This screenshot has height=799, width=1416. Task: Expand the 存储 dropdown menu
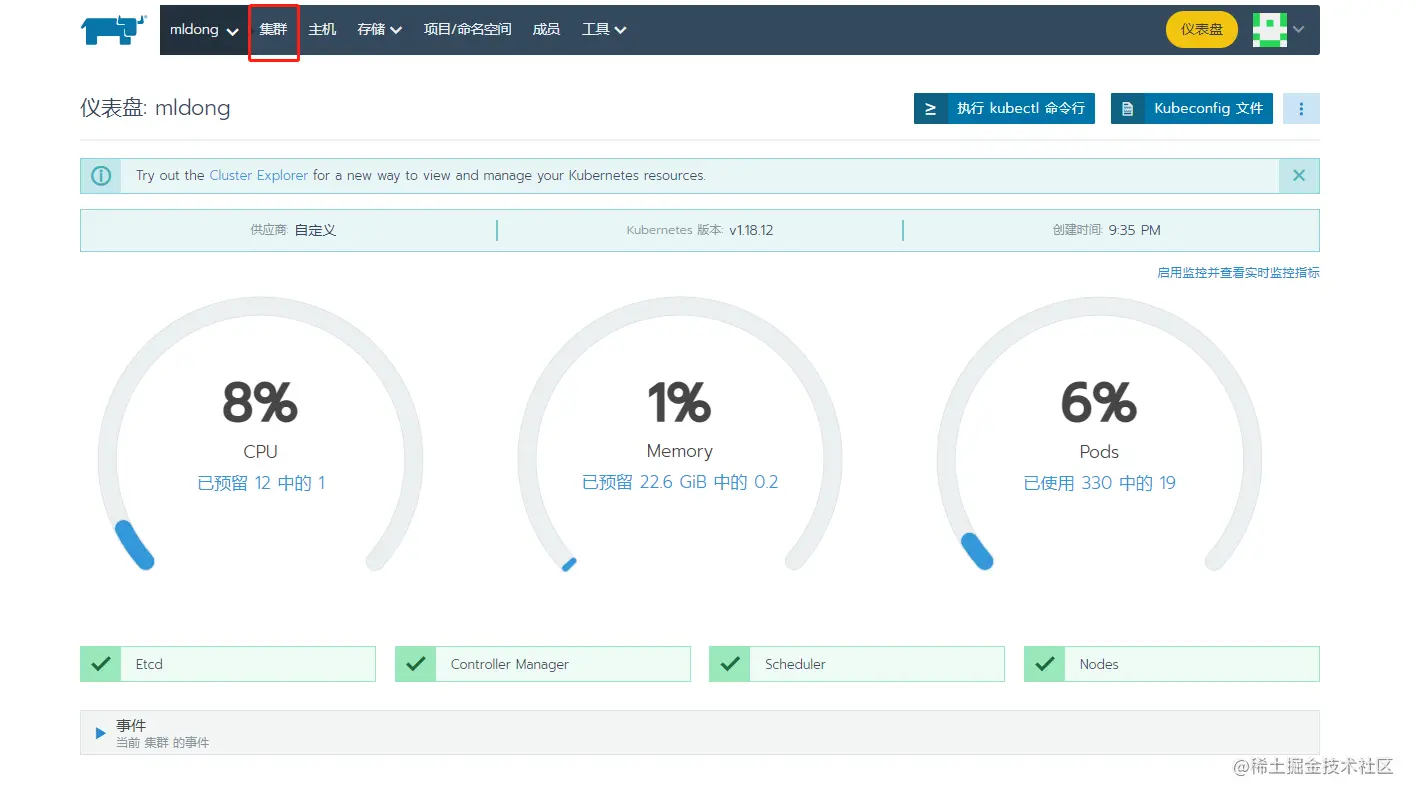380,30
